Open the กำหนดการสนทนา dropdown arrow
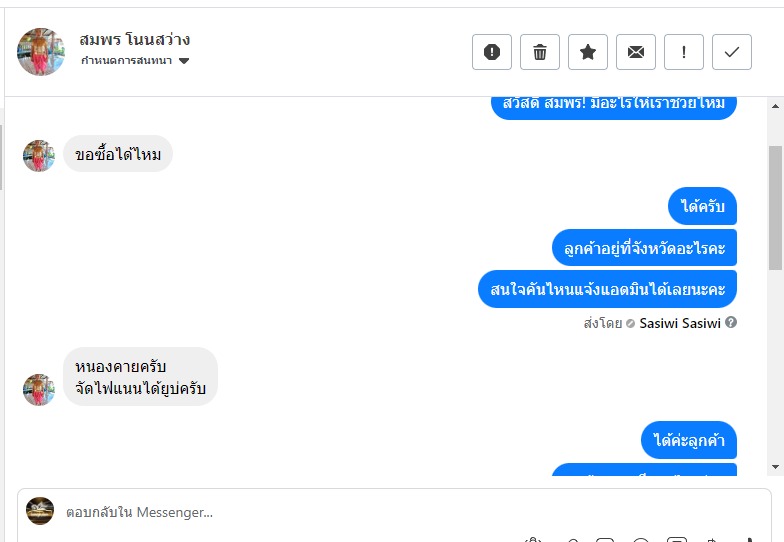 tap(184, 61)
